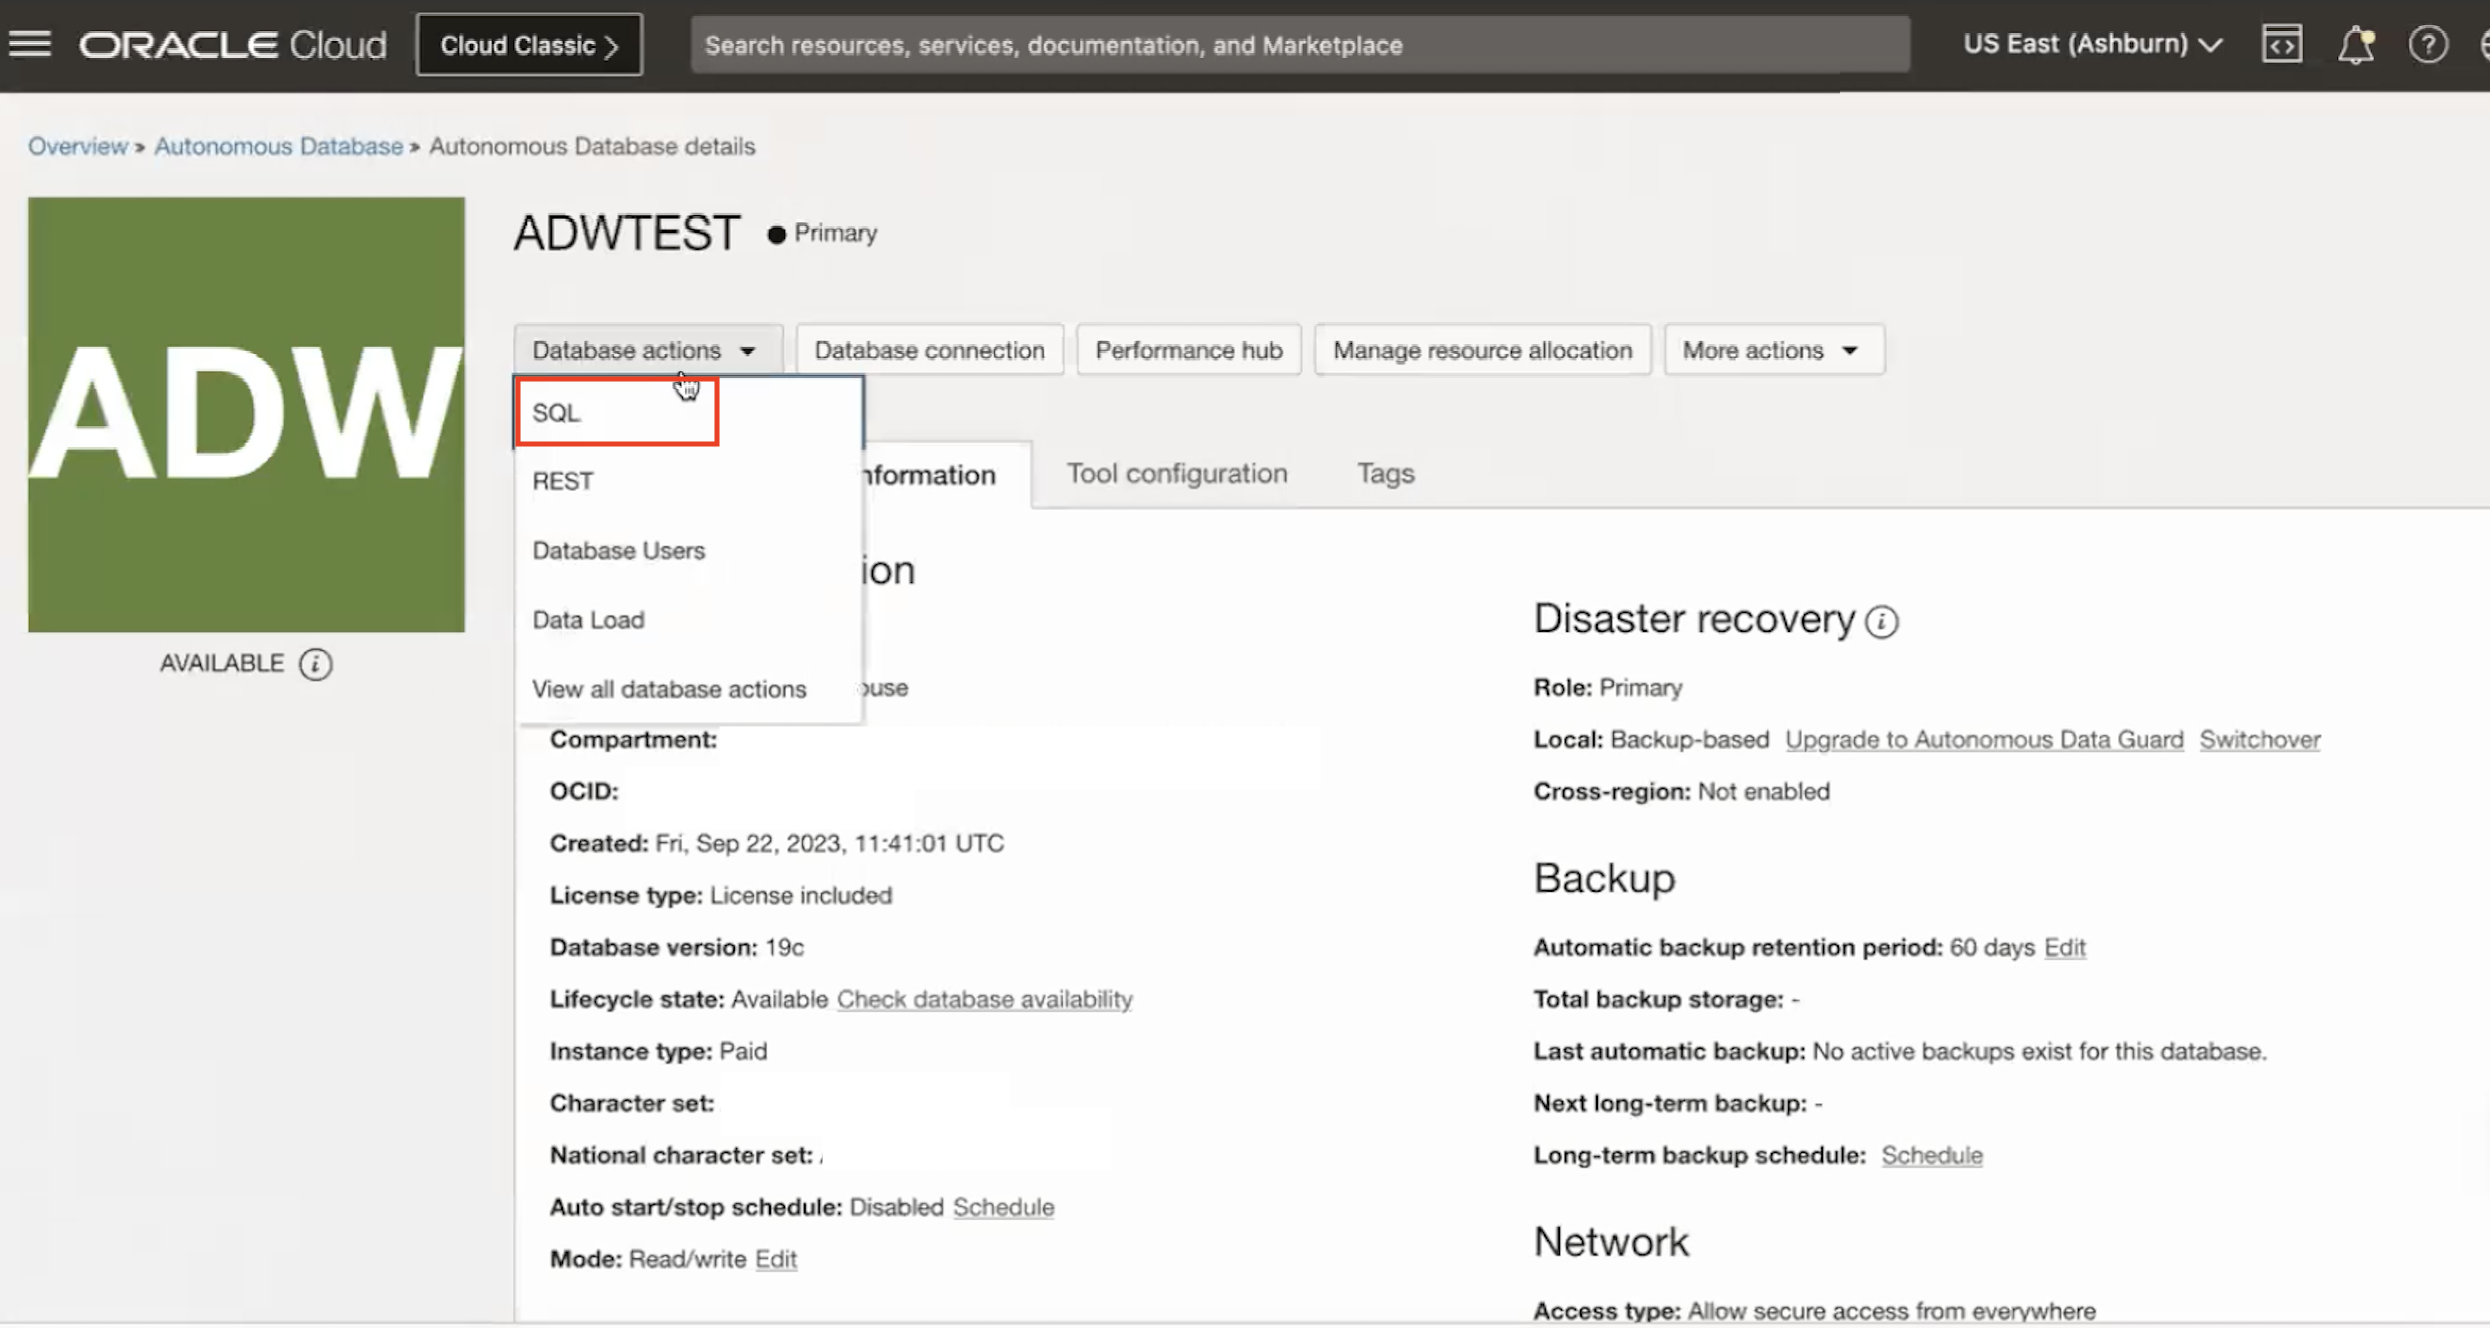The image size is (2490, 1328).
Task: Click the resource search field
Action: (x=1298, y=45)
